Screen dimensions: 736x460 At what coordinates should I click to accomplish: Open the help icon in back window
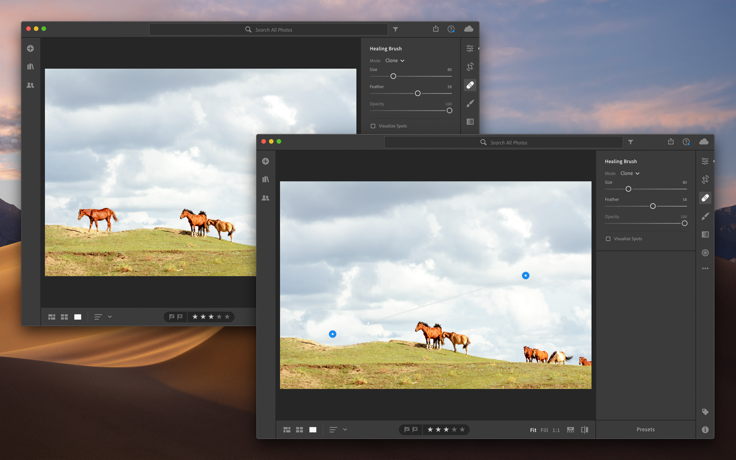click(451, 29)
